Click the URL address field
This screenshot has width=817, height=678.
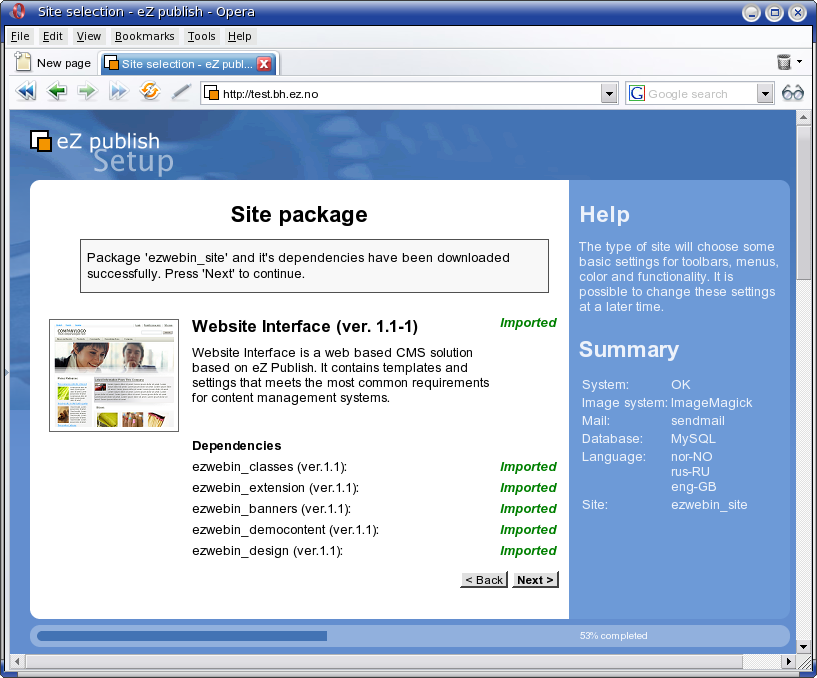410,94
